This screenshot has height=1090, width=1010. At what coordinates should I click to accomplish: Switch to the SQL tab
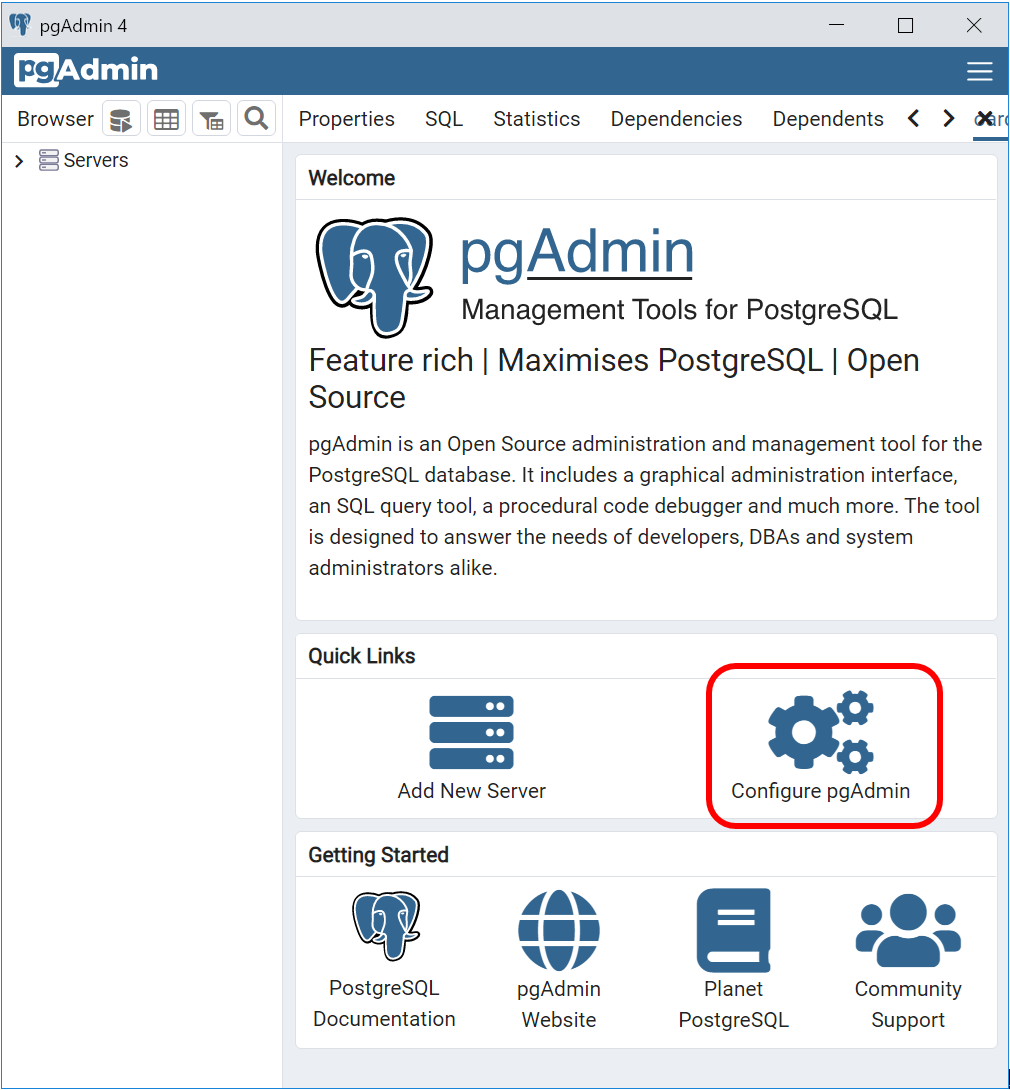tap(443, 119)
